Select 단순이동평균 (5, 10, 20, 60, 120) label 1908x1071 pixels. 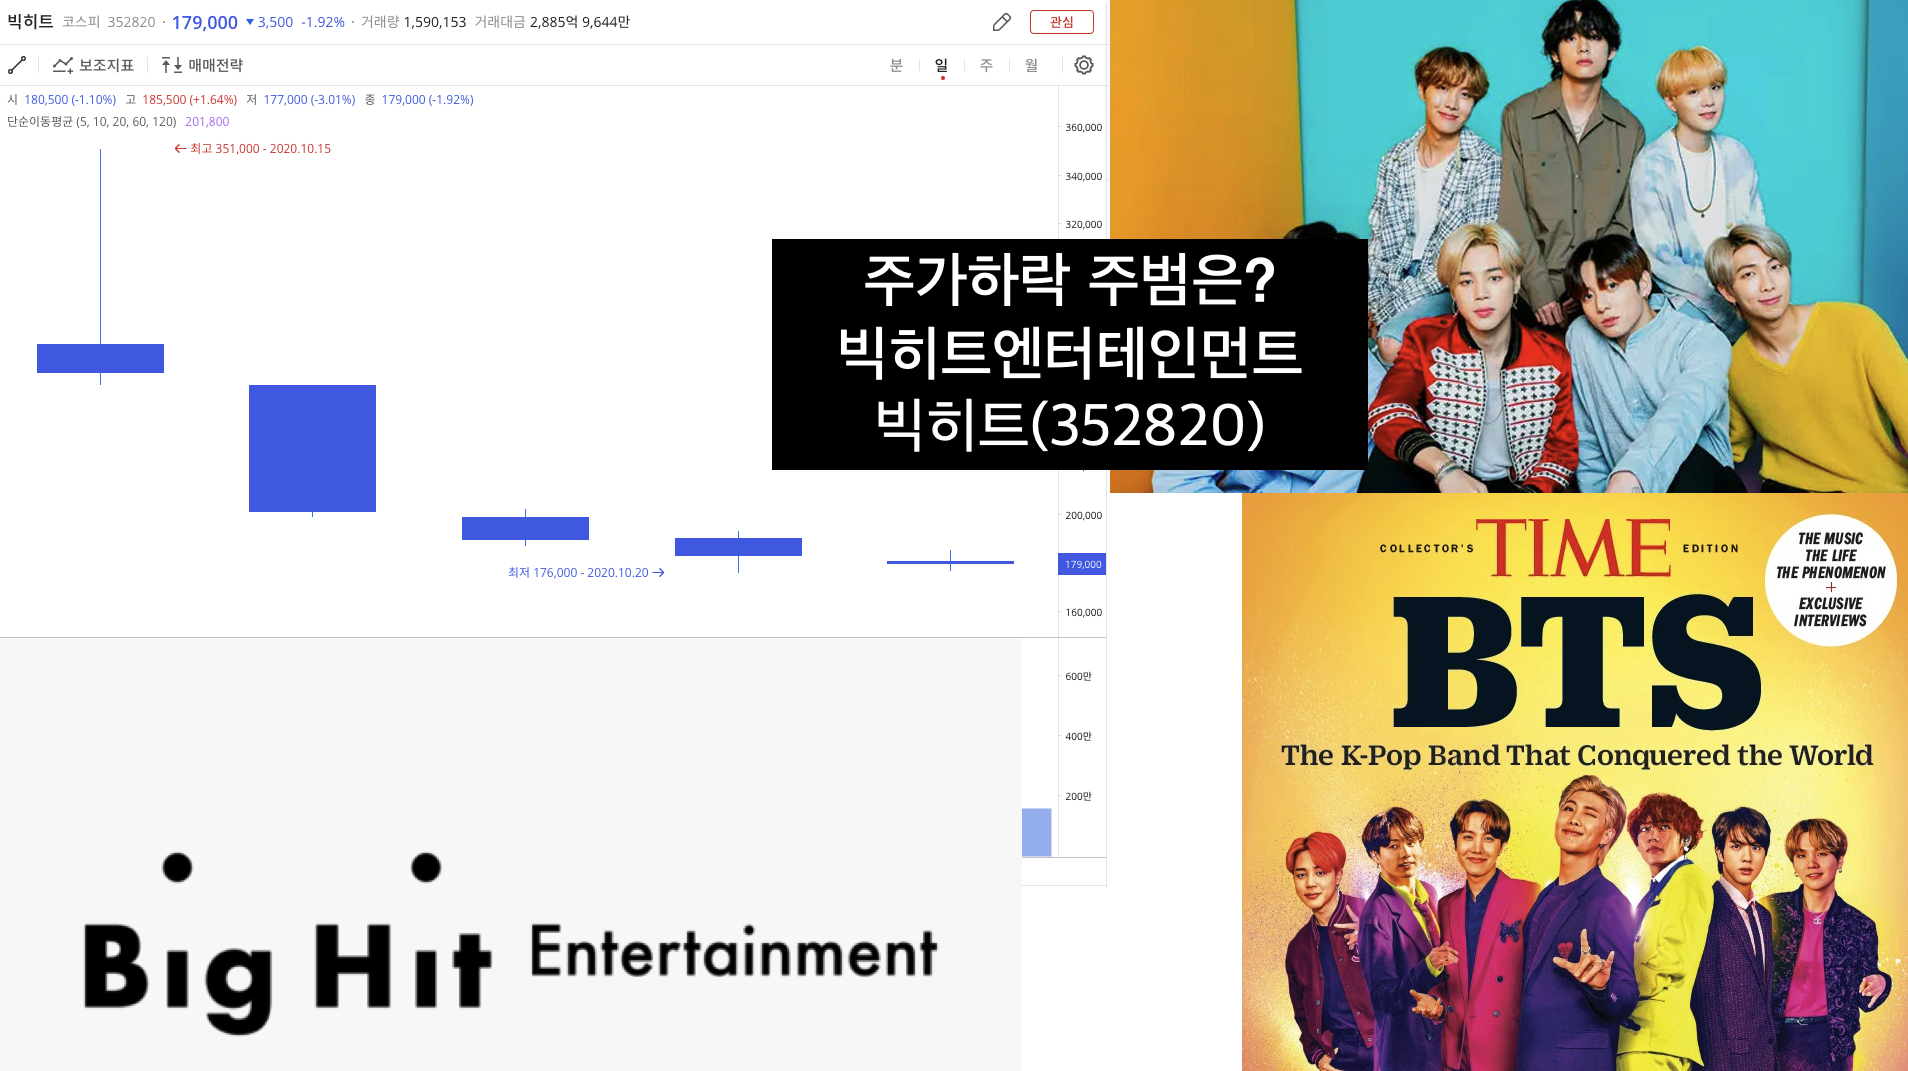pyautogui.click(x=92, y=122)
